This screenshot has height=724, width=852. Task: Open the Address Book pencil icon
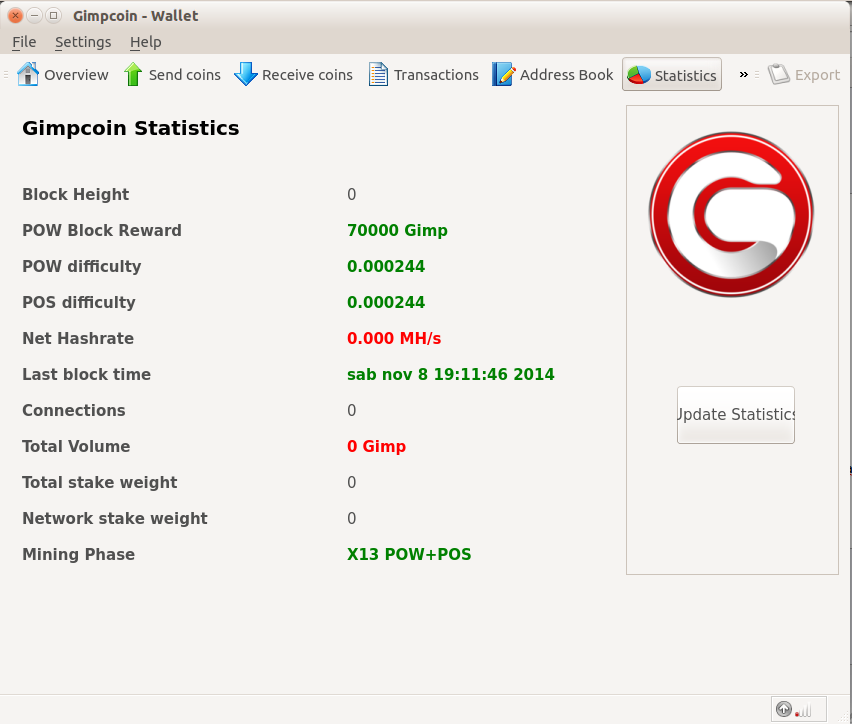[503, 74]
